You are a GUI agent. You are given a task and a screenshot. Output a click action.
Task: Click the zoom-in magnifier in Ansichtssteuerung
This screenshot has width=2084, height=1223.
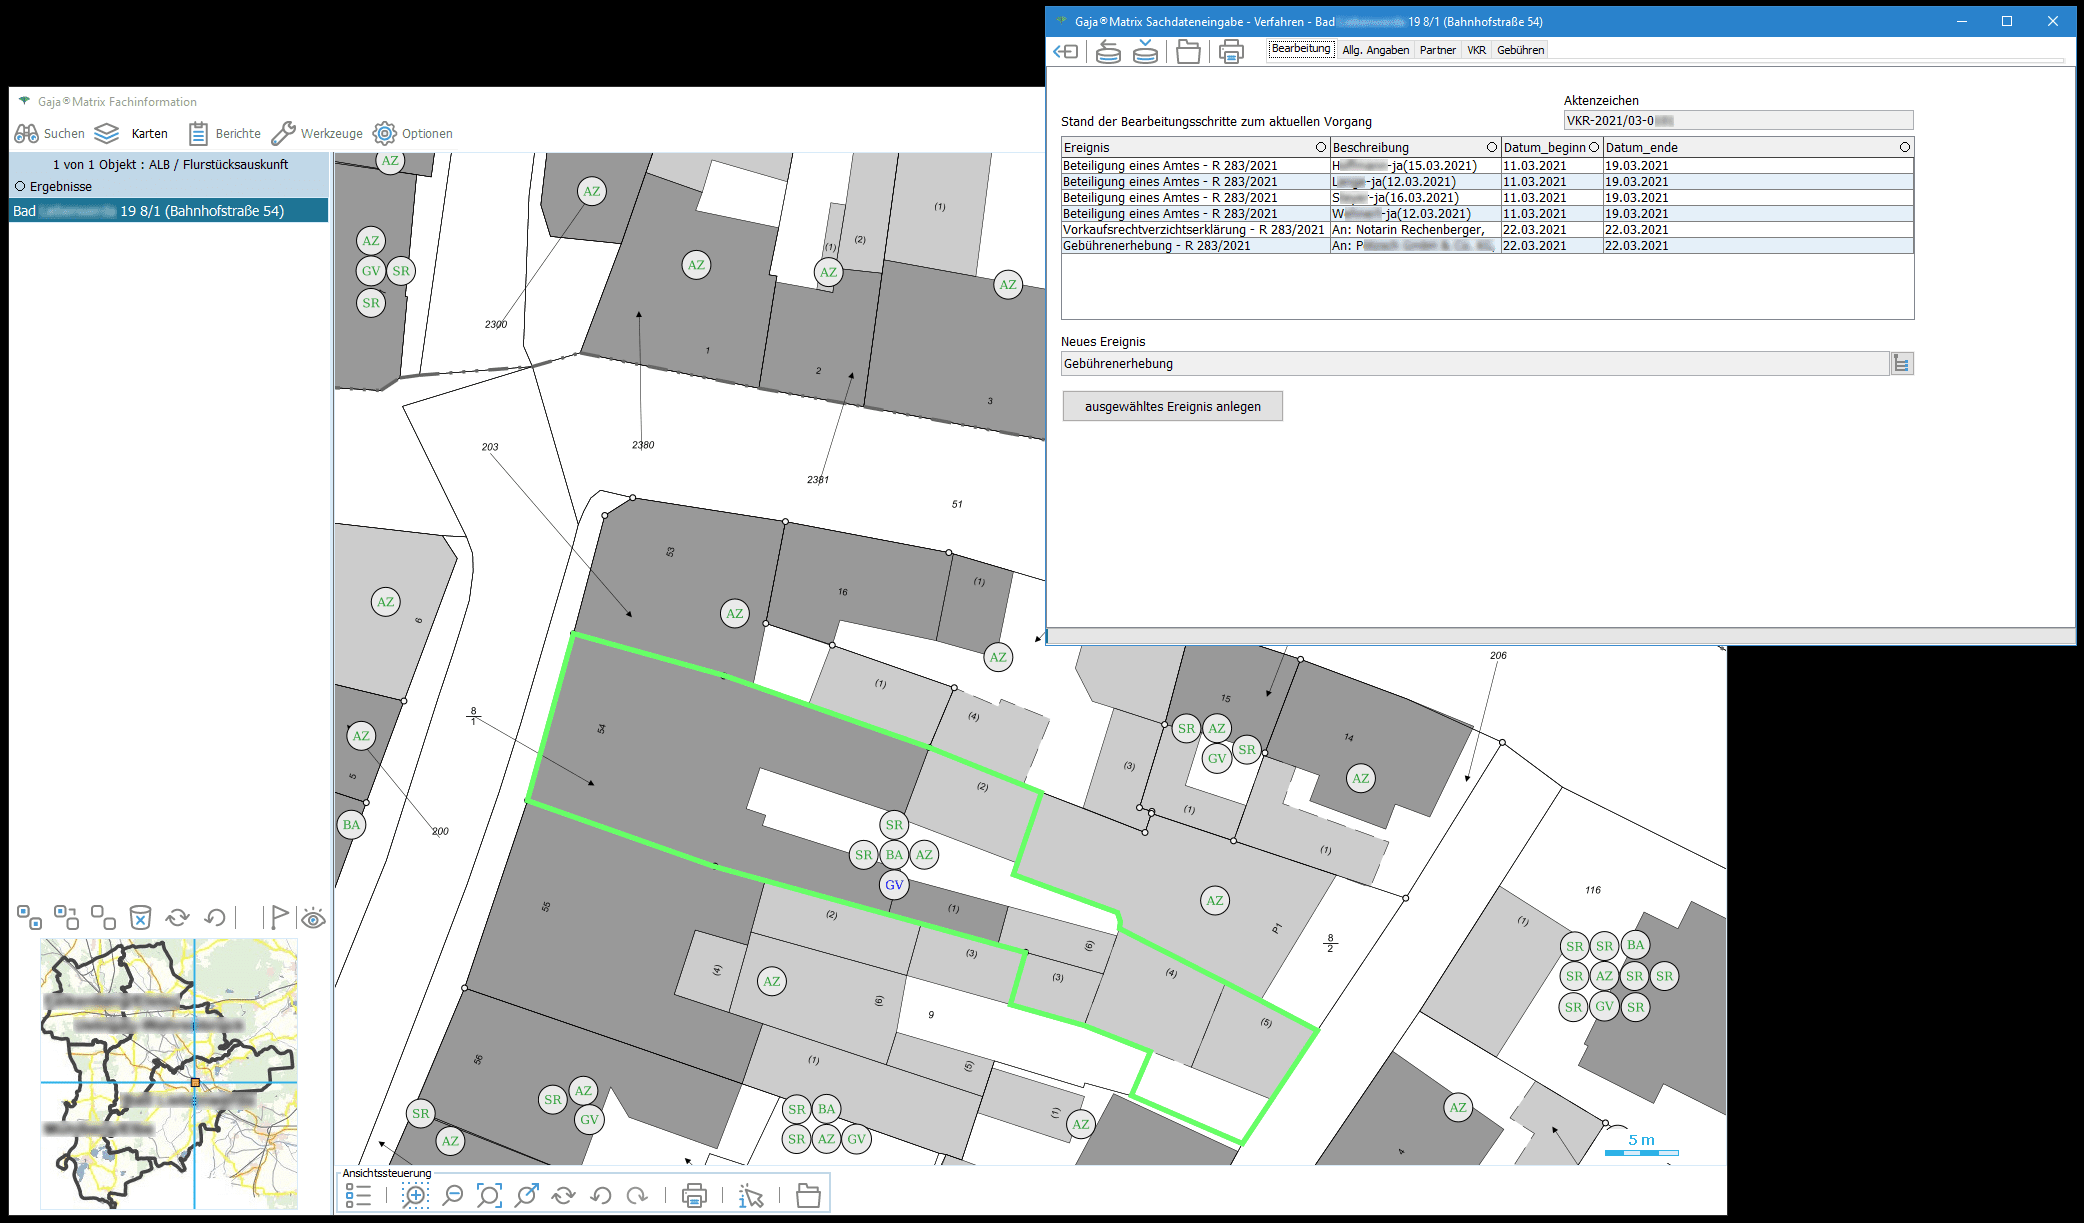pos(415,1195)
